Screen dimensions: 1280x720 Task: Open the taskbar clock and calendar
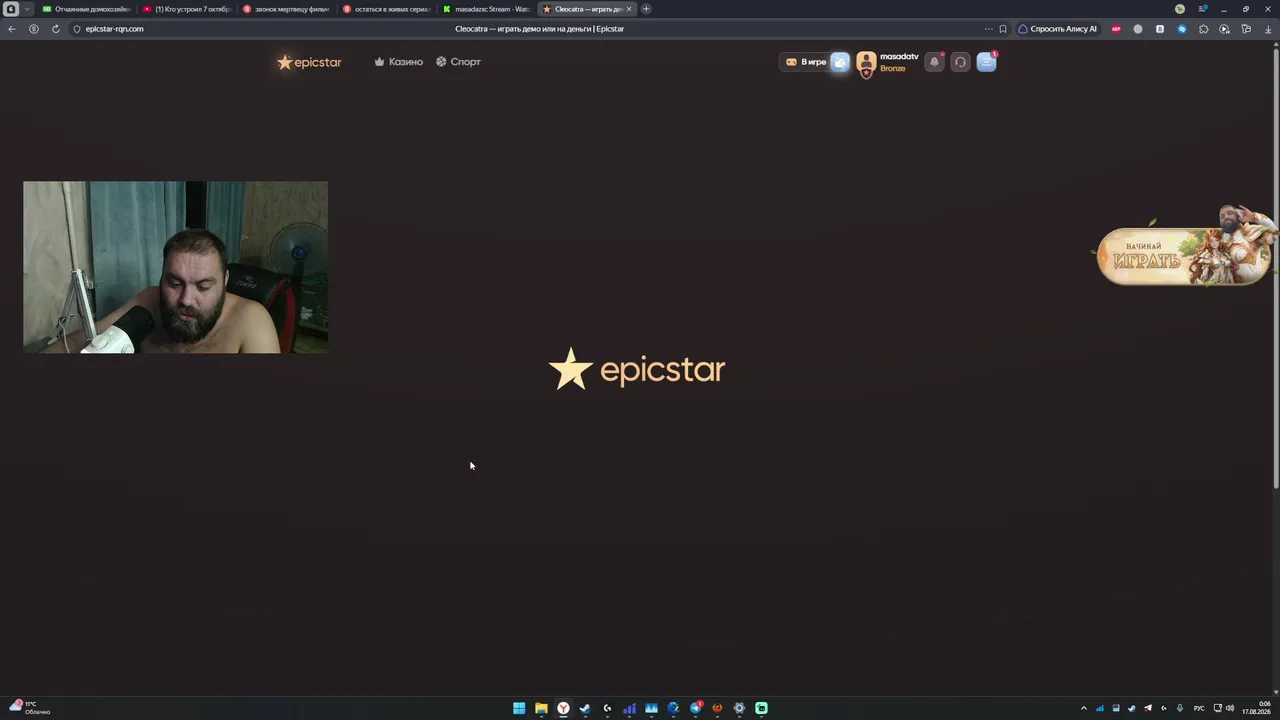tap(1256, 708)
